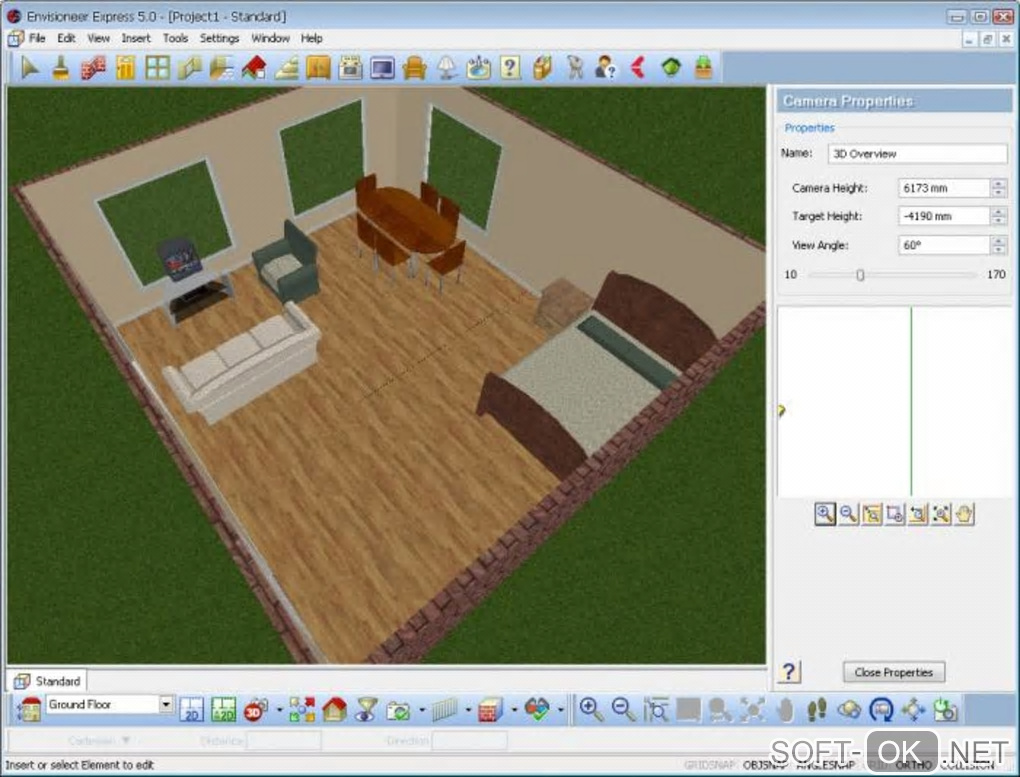Click zoom-in magnifier in Camera Properties panel
Viewport: 1020px width, 777px height.
pyautogui.click(x=825, y=514)
